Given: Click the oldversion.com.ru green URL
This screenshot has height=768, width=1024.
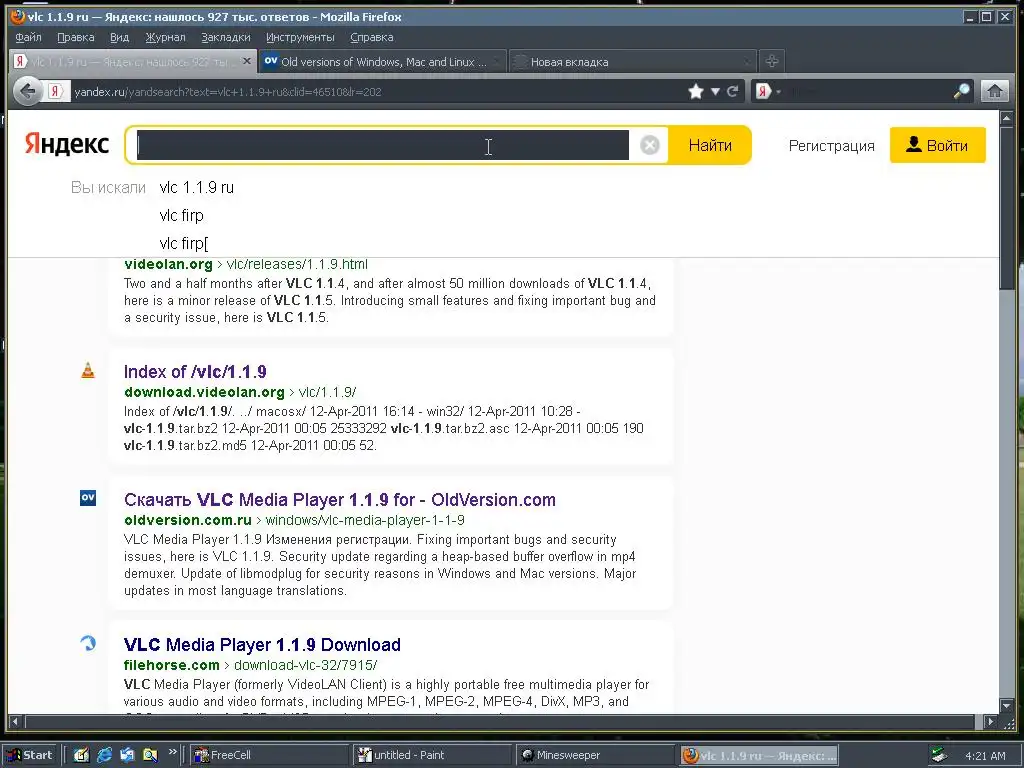Looking at the screenshot, I should [188, 520].
